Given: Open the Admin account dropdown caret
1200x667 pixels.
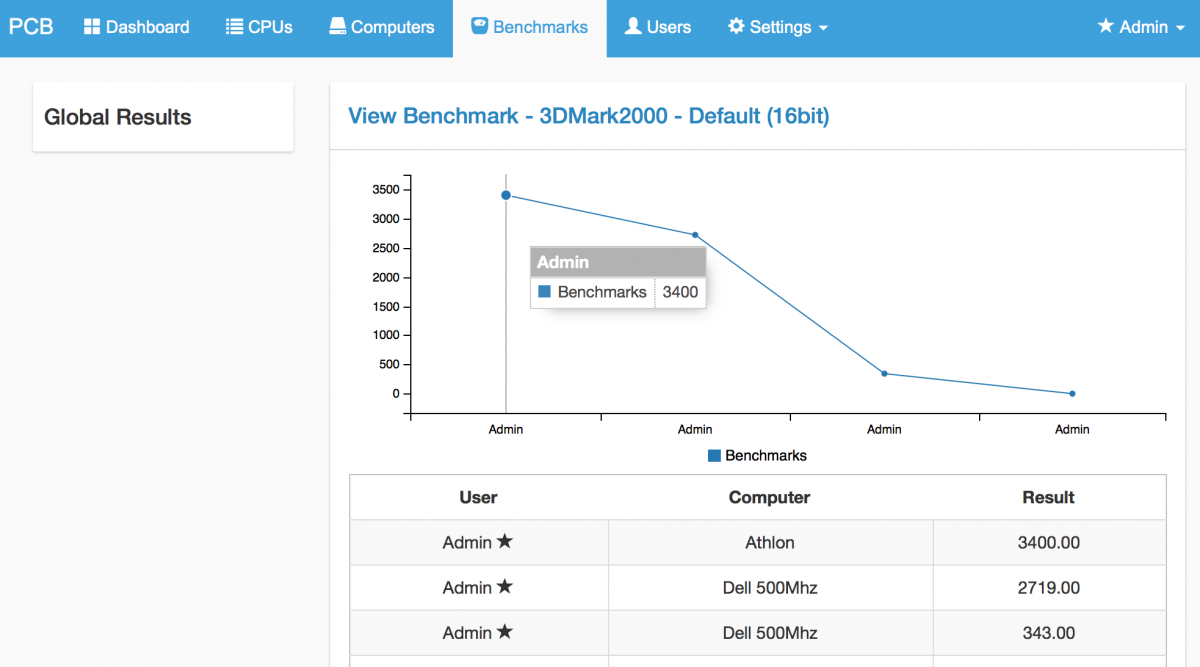Looking at the screenshot, I should (1182, 28).
